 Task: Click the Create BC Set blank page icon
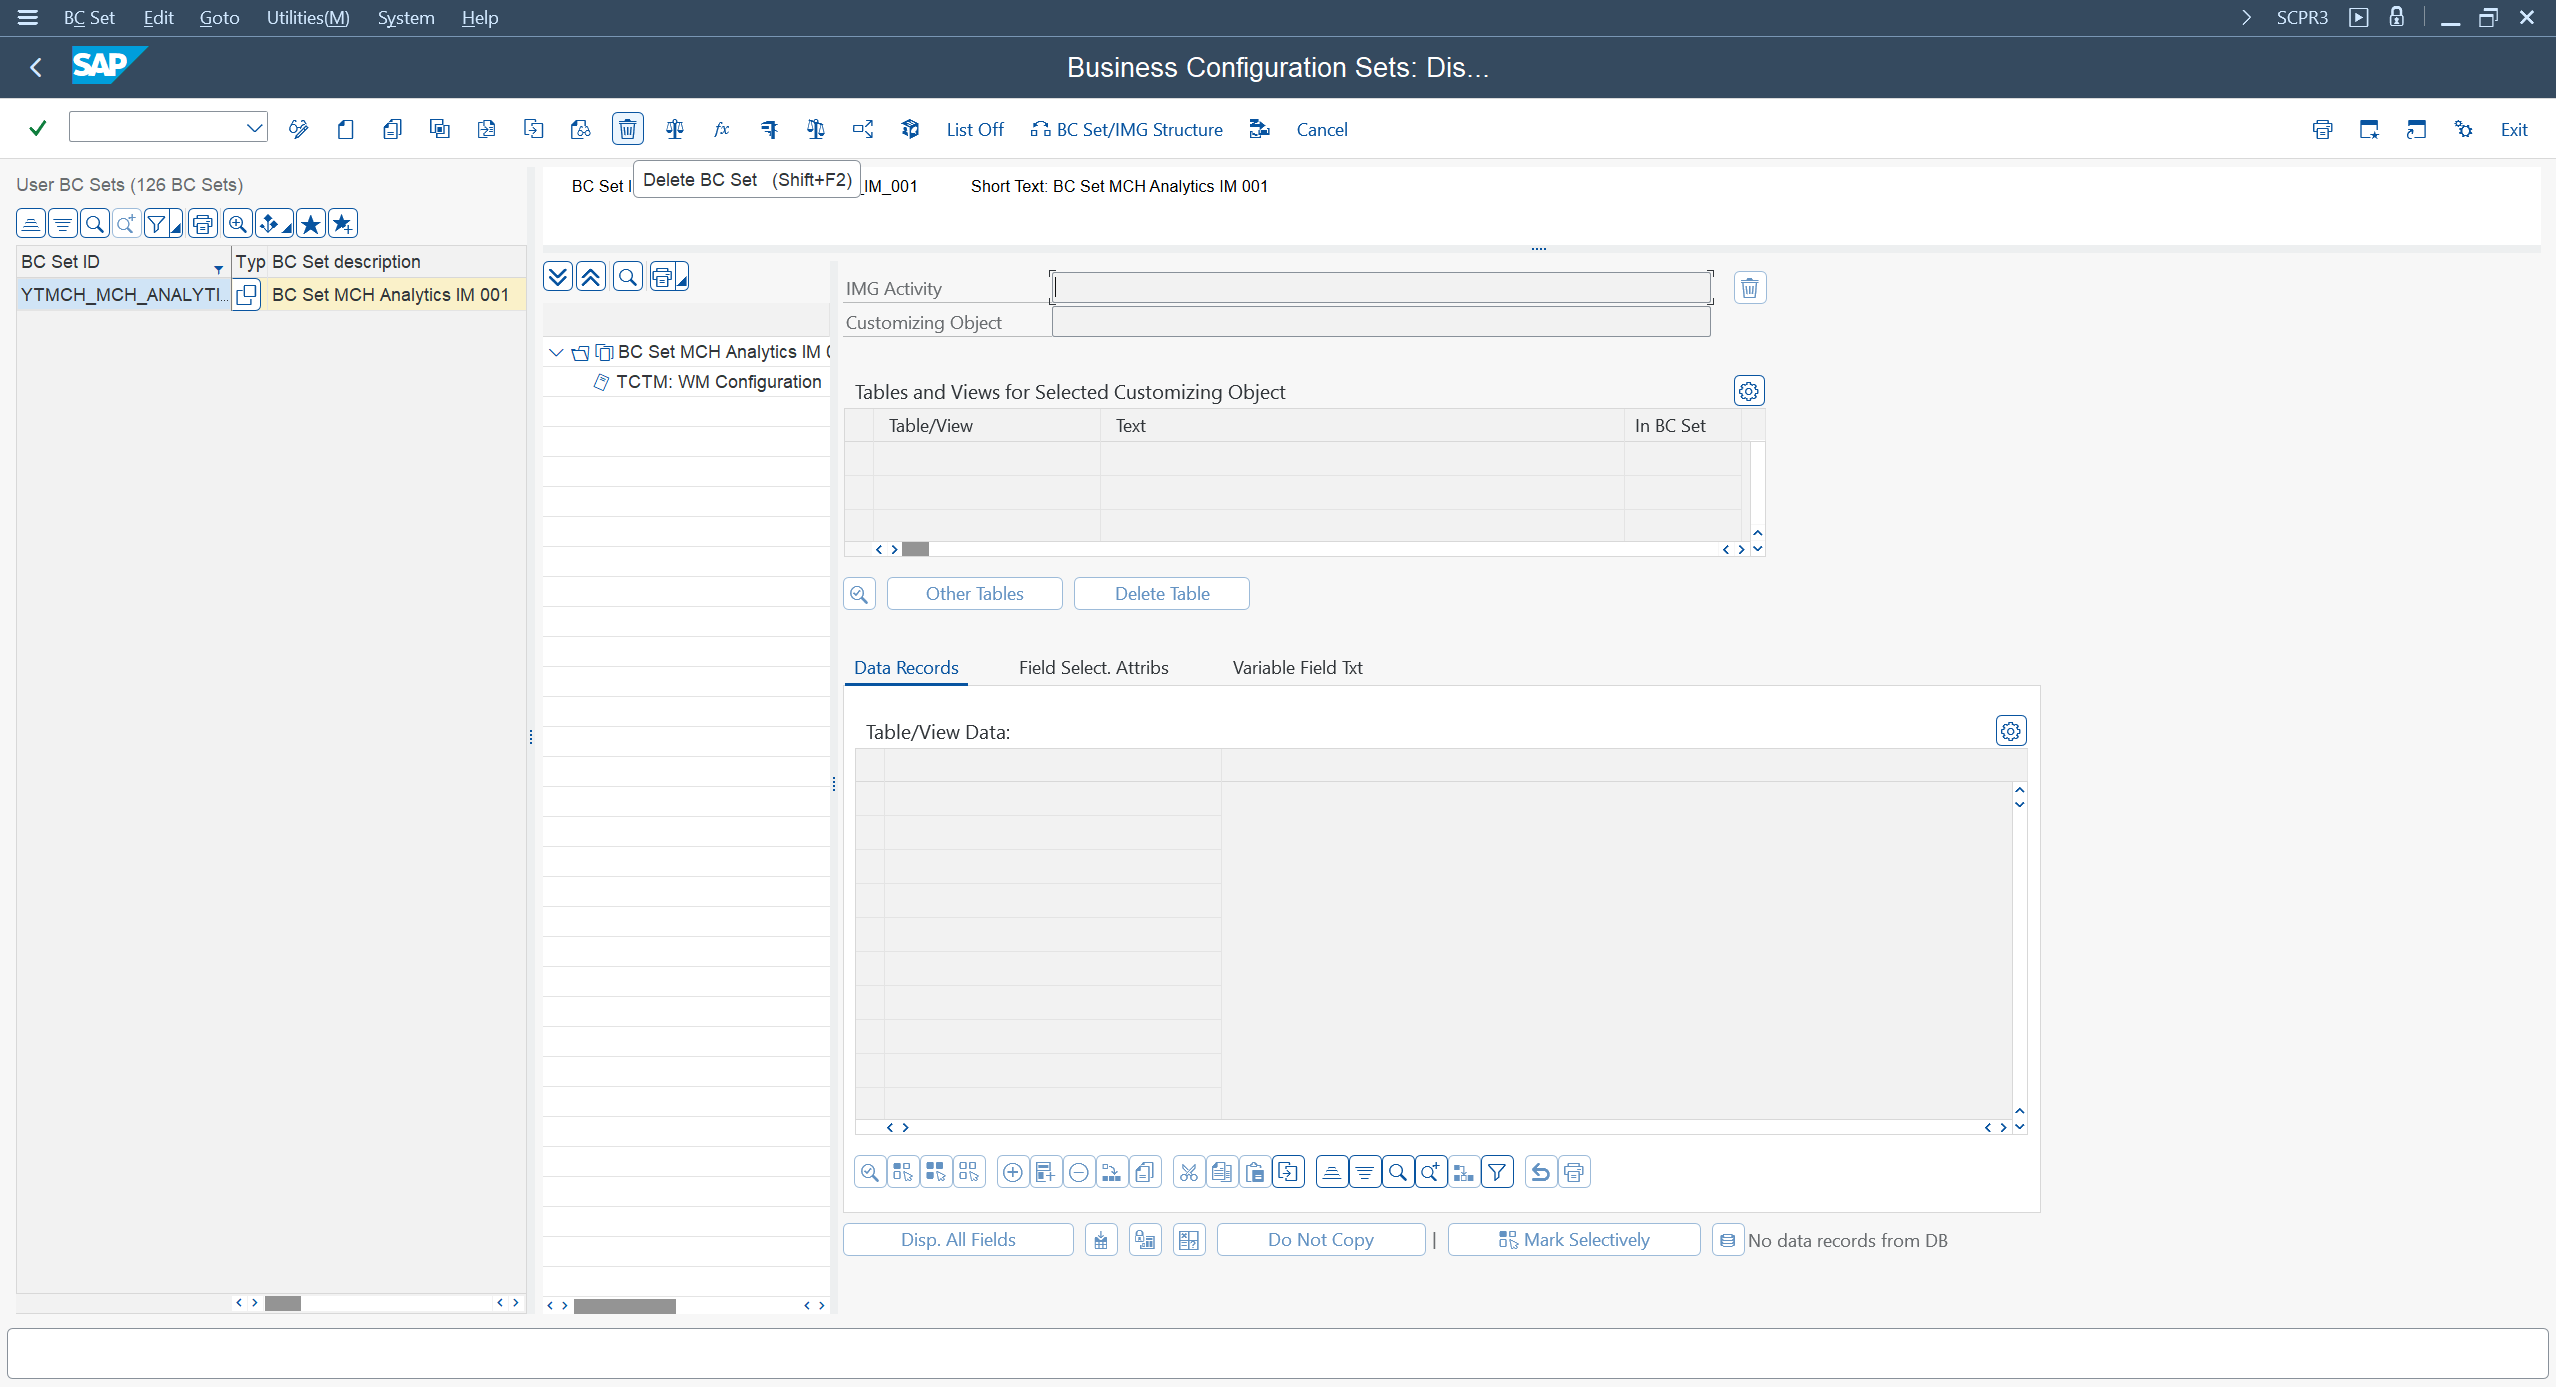345,129
